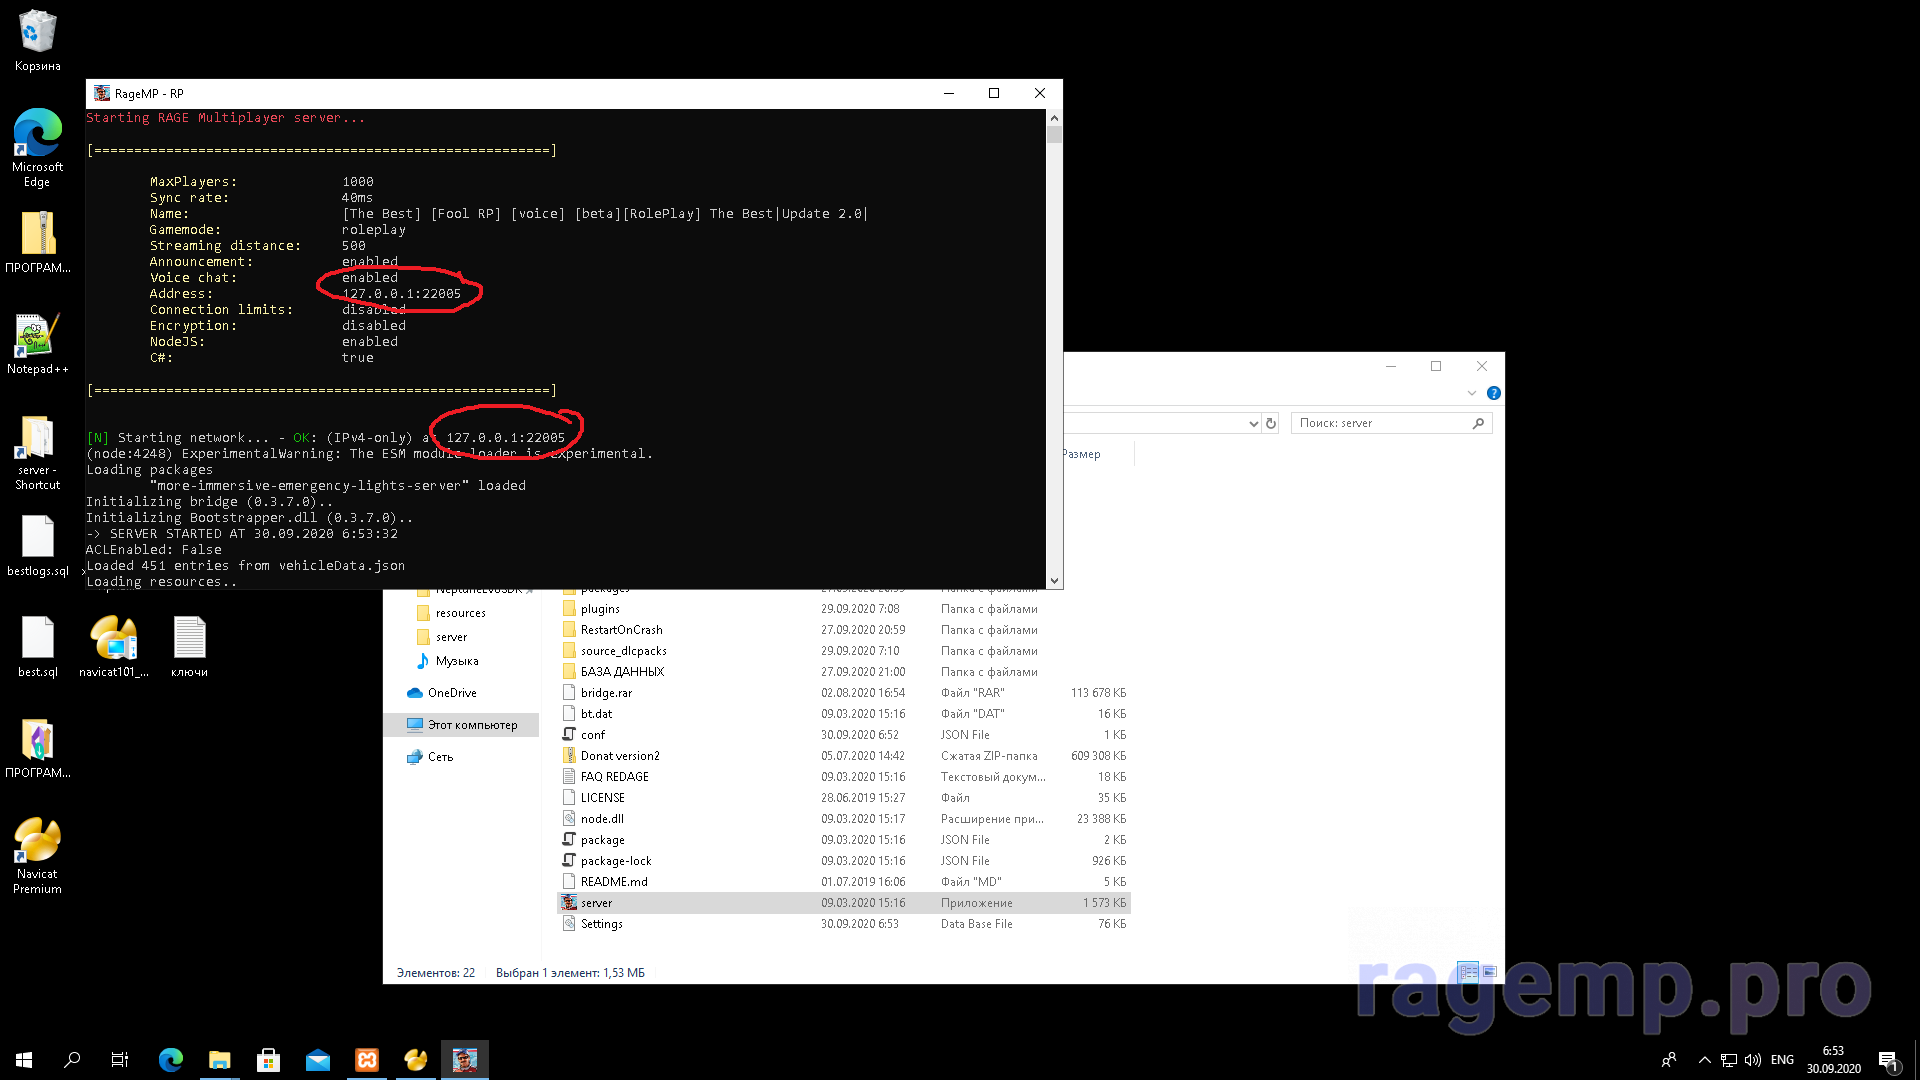Select the FAQ REDAGE text file
1920x1080 pixels.
point(844,777)
